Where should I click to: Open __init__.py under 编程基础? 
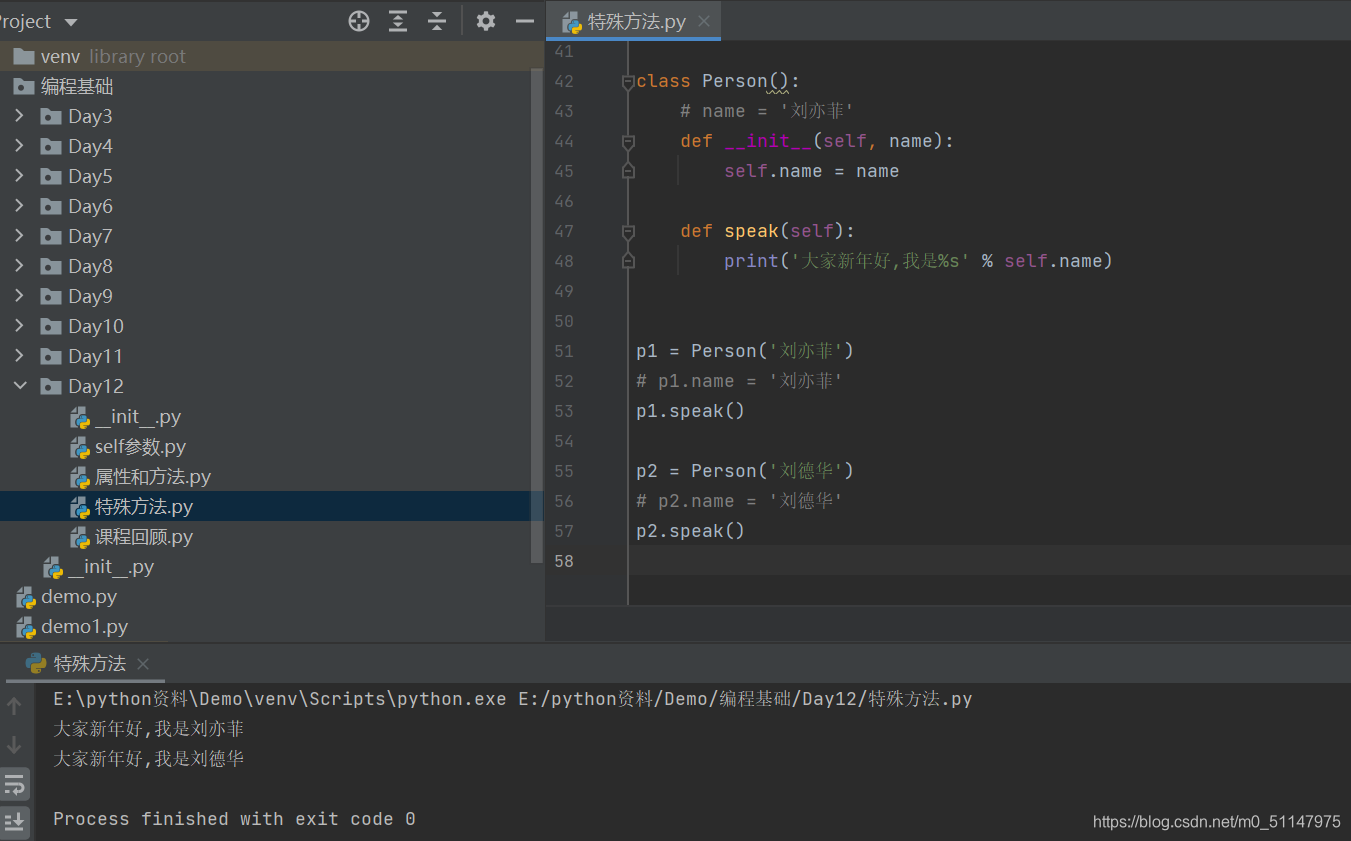tap(111, 567)
